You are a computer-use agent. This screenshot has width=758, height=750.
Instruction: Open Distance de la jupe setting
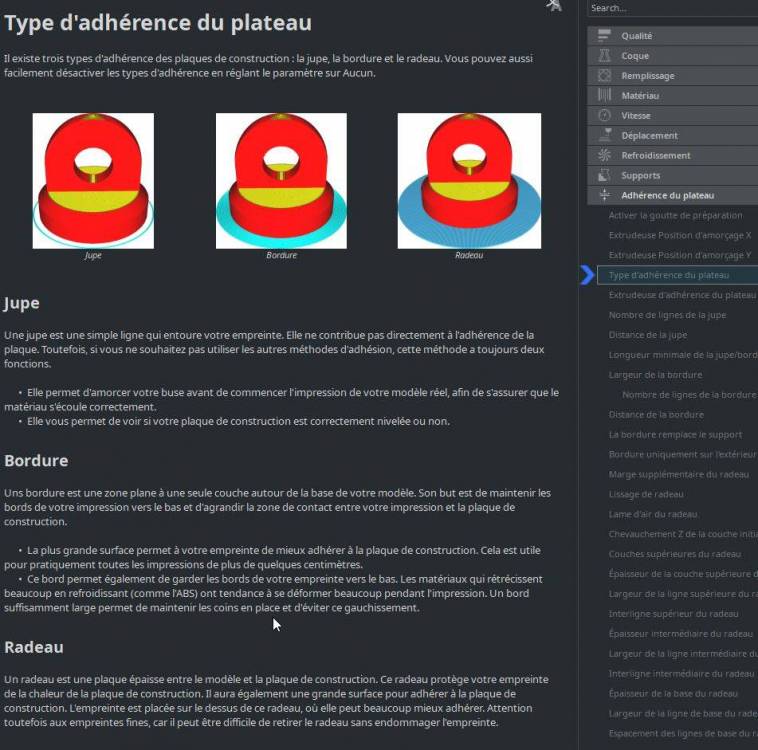648,335
